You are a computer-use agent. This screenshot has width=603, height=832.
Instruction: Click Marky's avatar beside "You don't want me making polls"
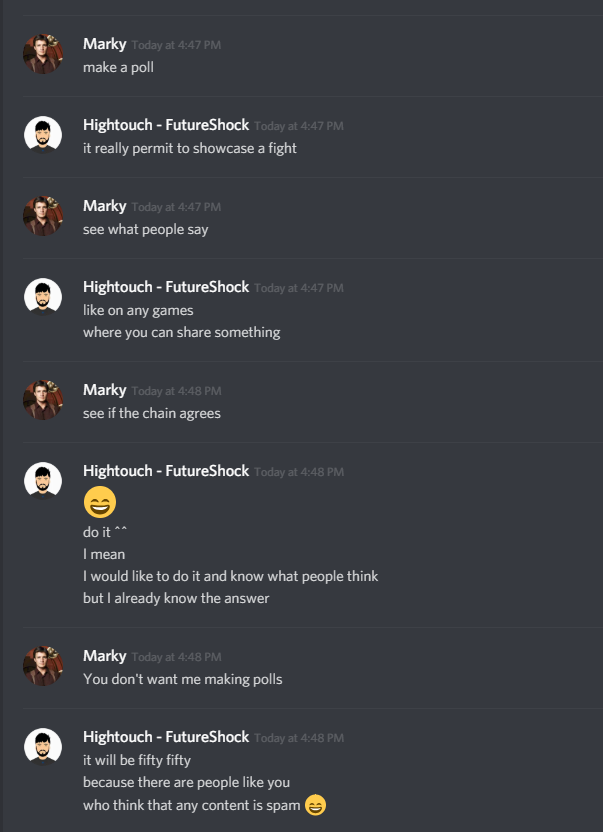(x=43, y=666)
